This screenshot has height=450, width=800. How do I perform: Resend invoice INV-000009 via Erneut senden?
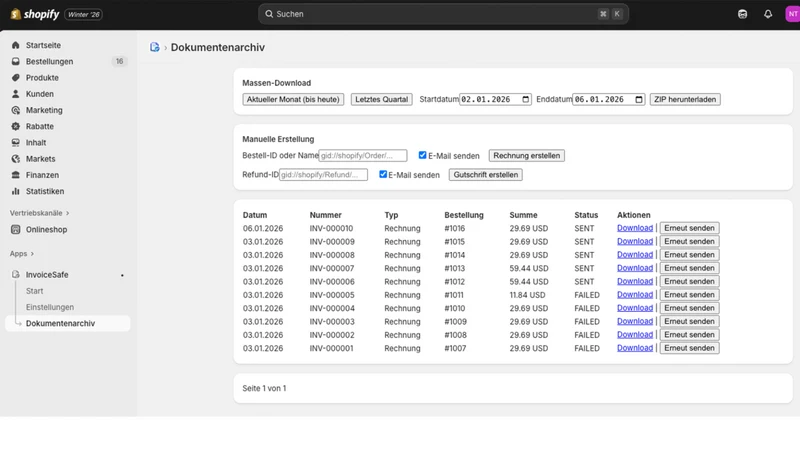[x=689, y=241]
